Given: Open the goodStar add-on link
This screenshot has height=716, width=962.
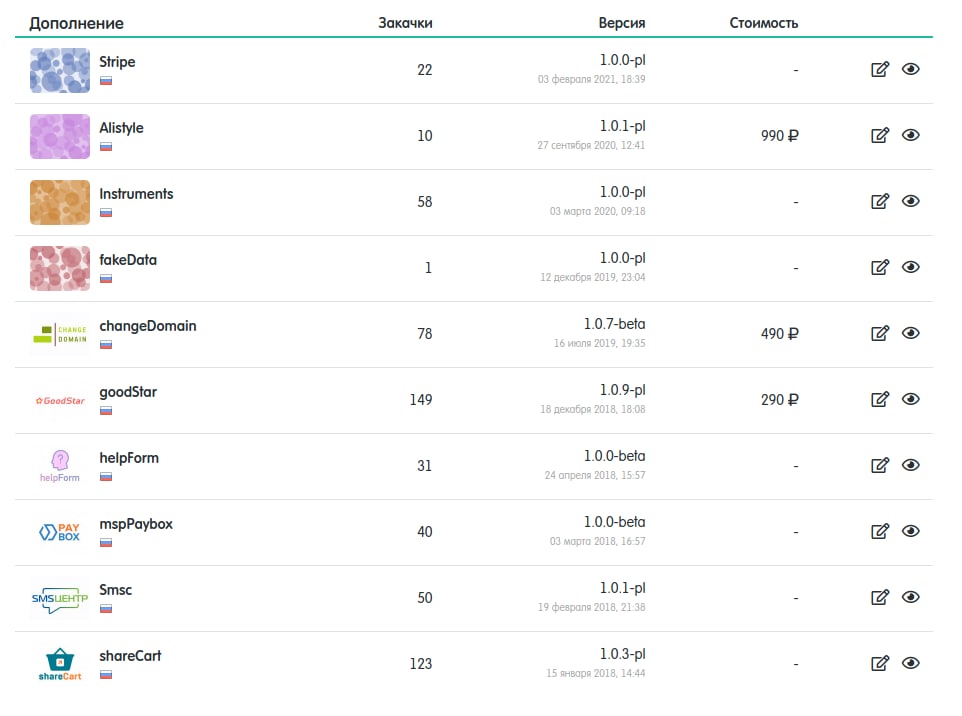Looking at the screenshot, I should pyautogui.click(x=128, y=392).
